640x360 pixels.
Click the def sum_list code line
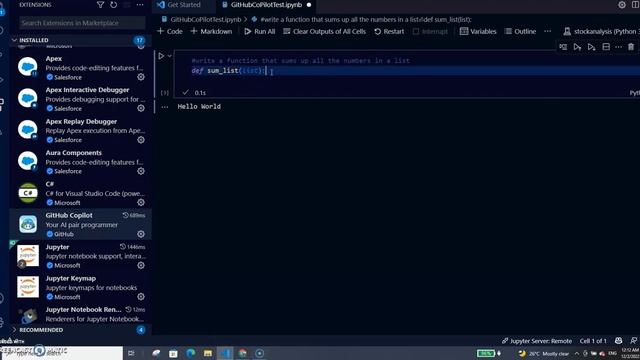tap(228, 71)
